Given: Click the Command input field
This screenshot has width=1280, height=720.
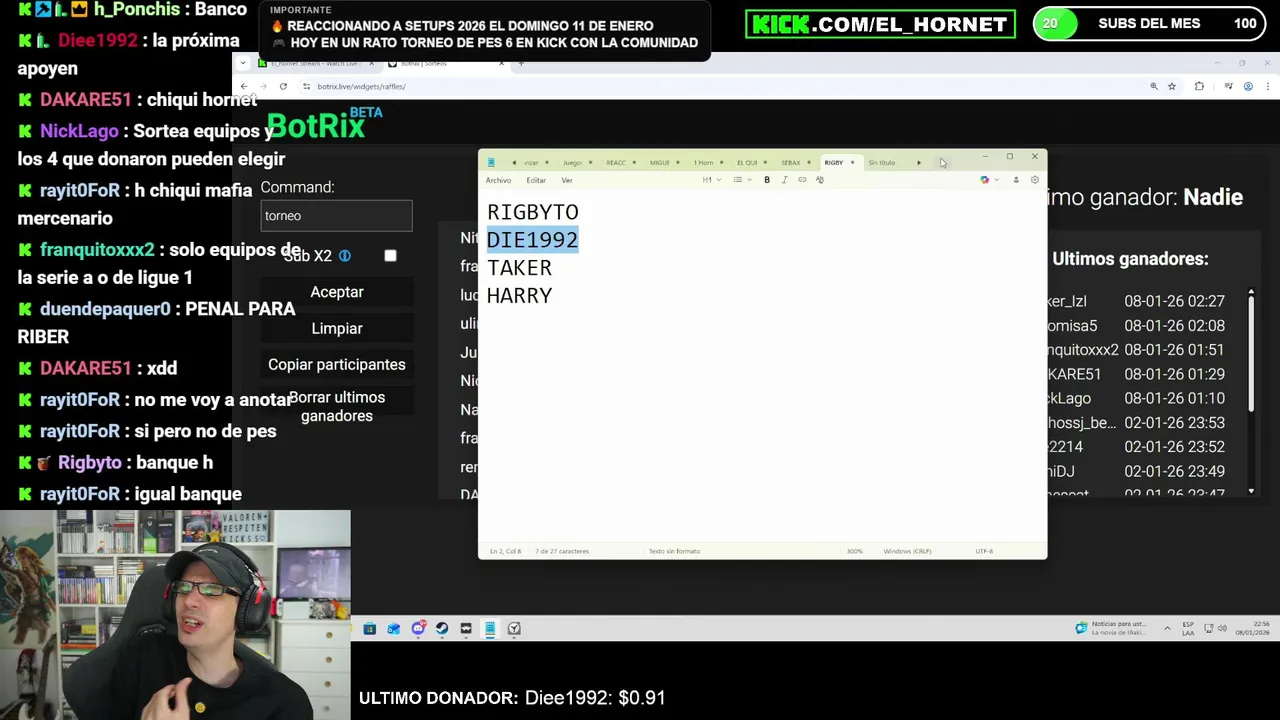Looking at the screenshot, I should pos(336,215).
